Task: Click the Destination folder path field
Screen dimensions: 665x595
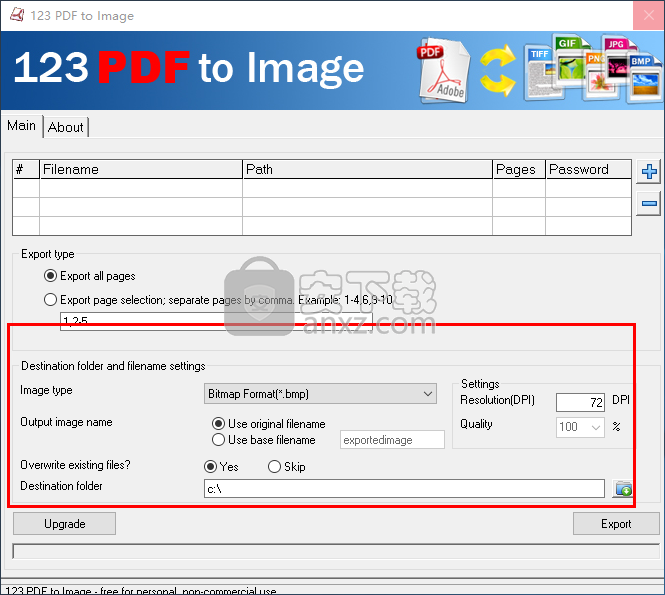Action: [x=404, y=489]
